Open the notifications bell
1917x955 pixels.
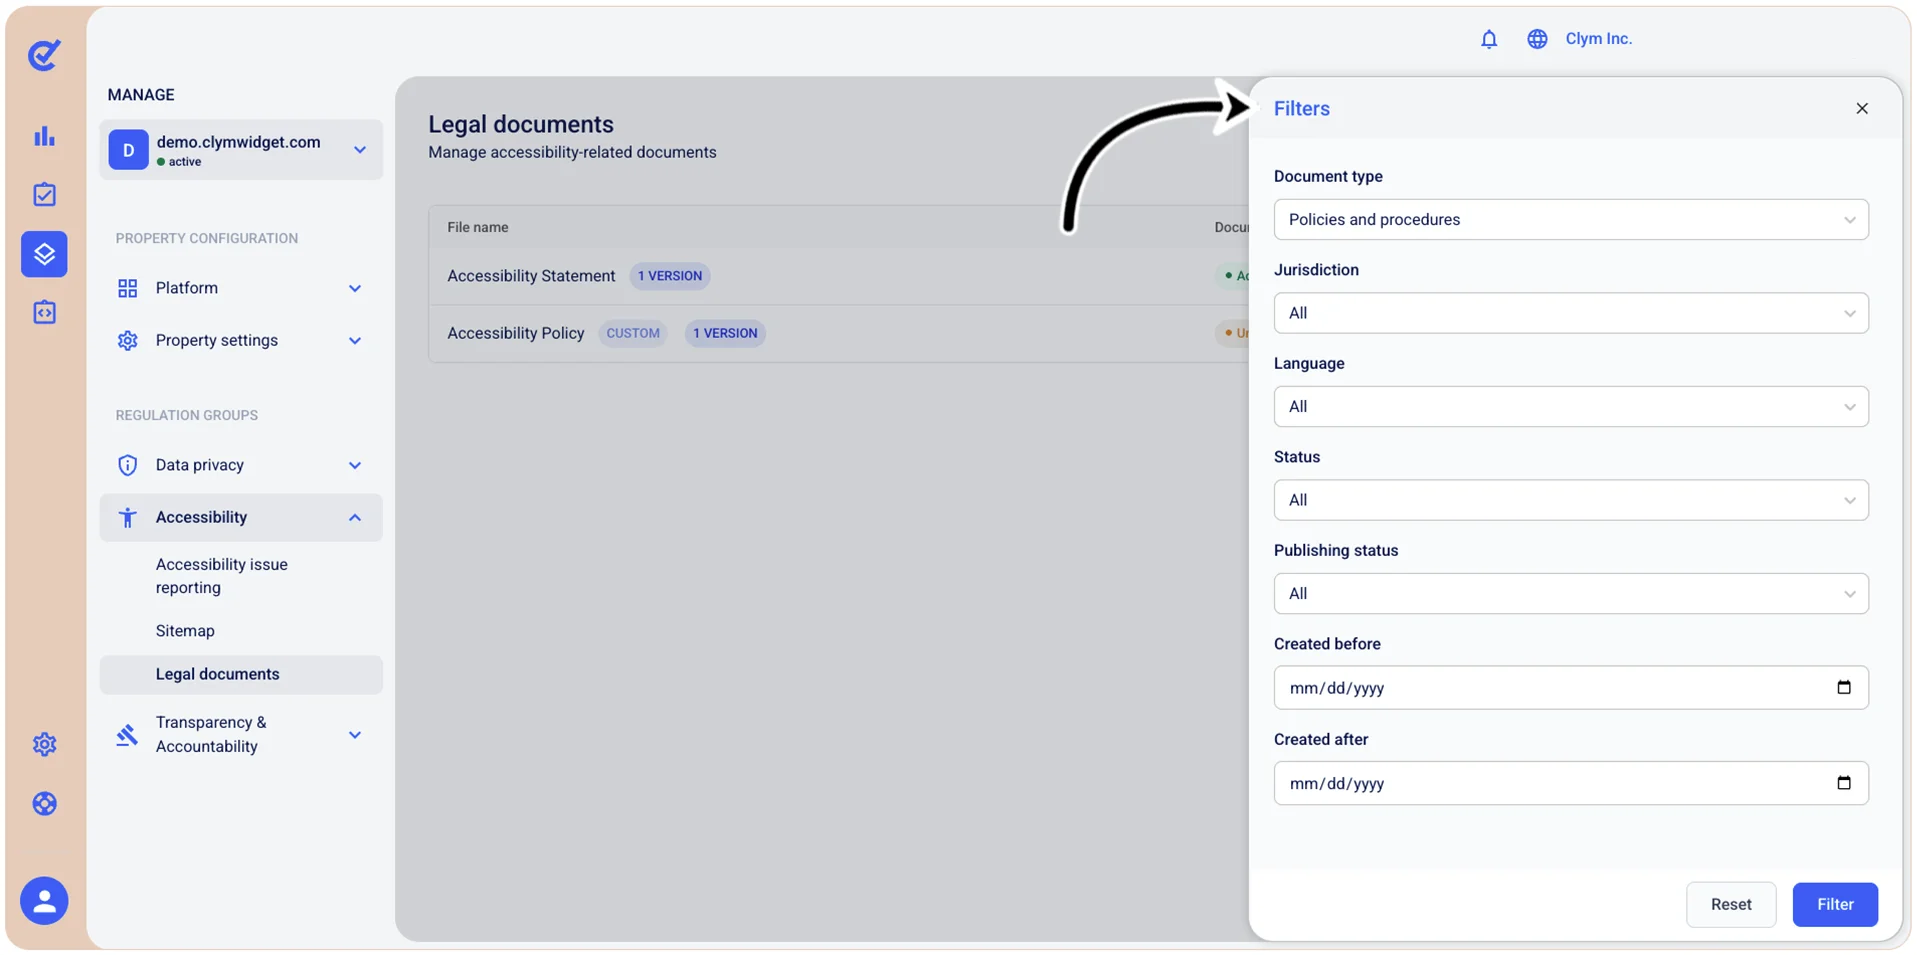(x=1488, y=39)
